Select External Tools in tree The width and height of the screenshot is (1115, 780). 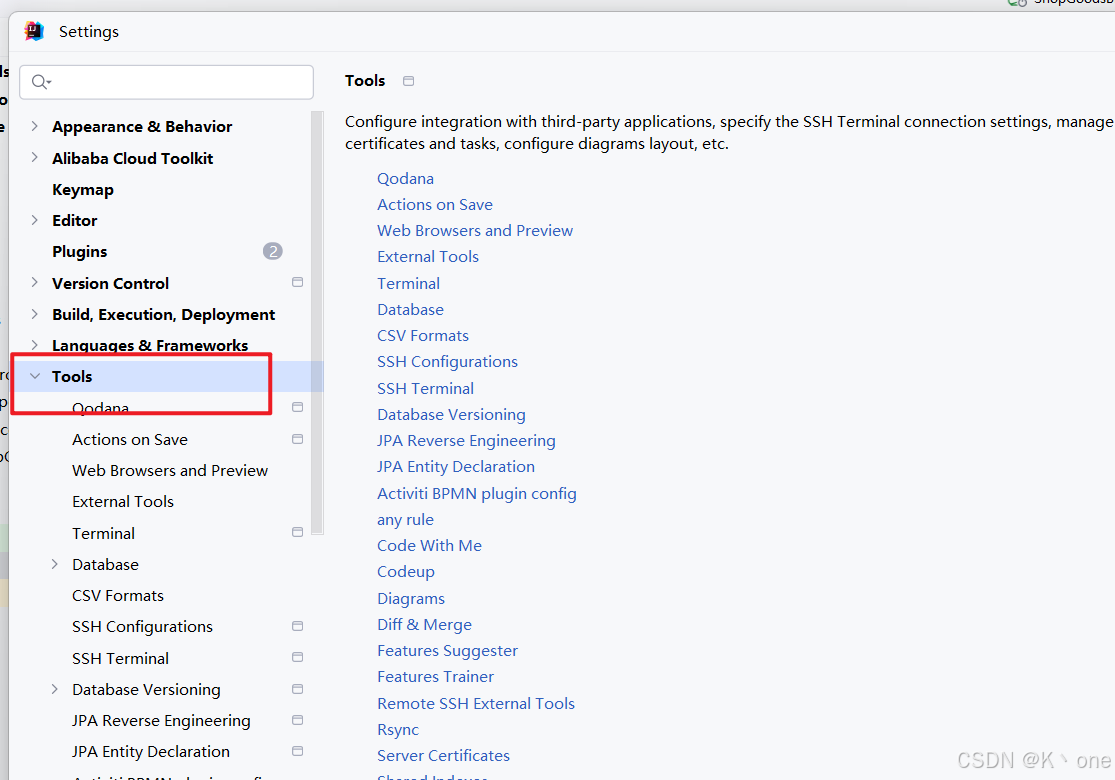[x=122, y=502]
